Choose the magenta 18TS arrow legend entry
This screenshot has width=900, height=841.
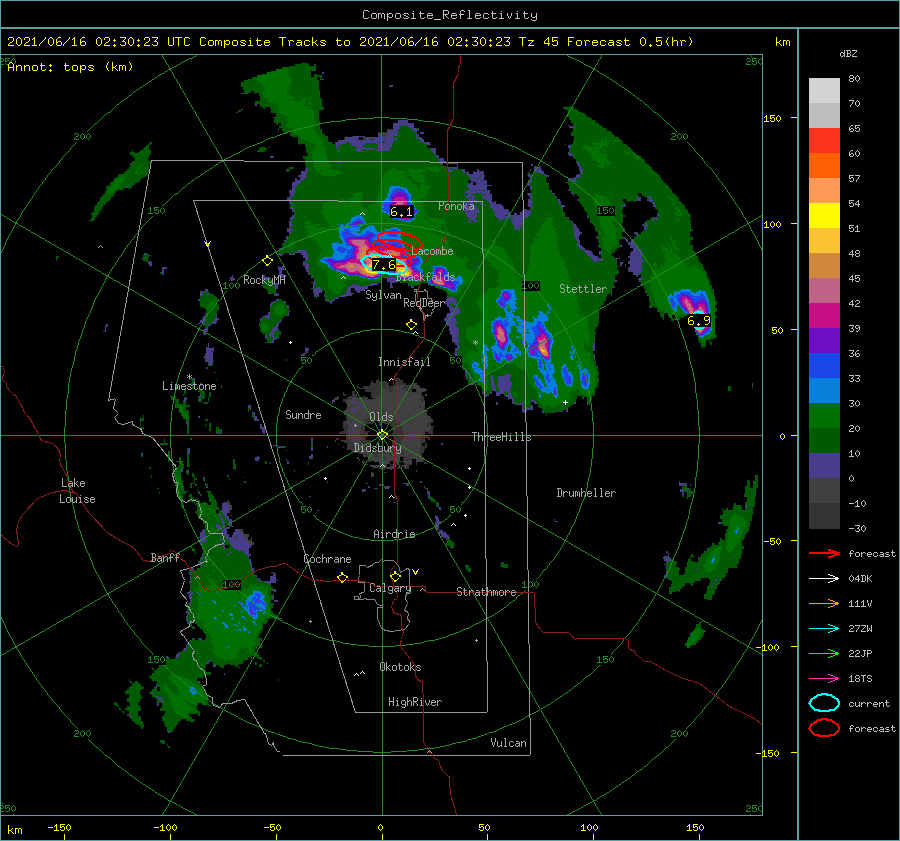pyautogui.click(x=824, y=679)
